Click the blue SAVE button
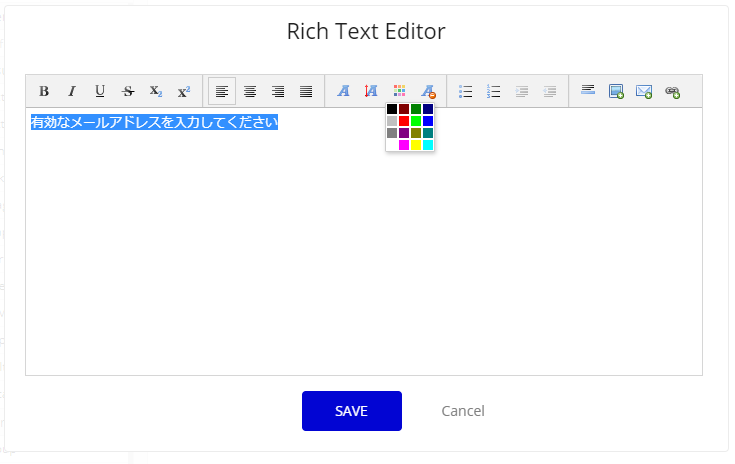The height and width of the screenshot is (464, 735). click(352, 411)
